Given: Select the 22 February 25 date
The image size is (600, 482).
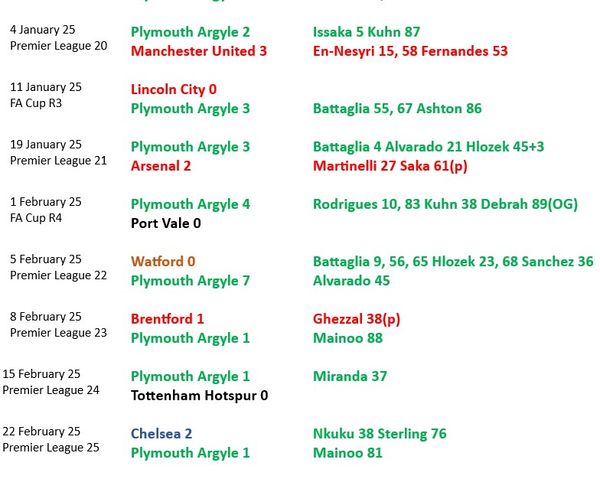Looking at the screenshot, I should pos(41,432).
